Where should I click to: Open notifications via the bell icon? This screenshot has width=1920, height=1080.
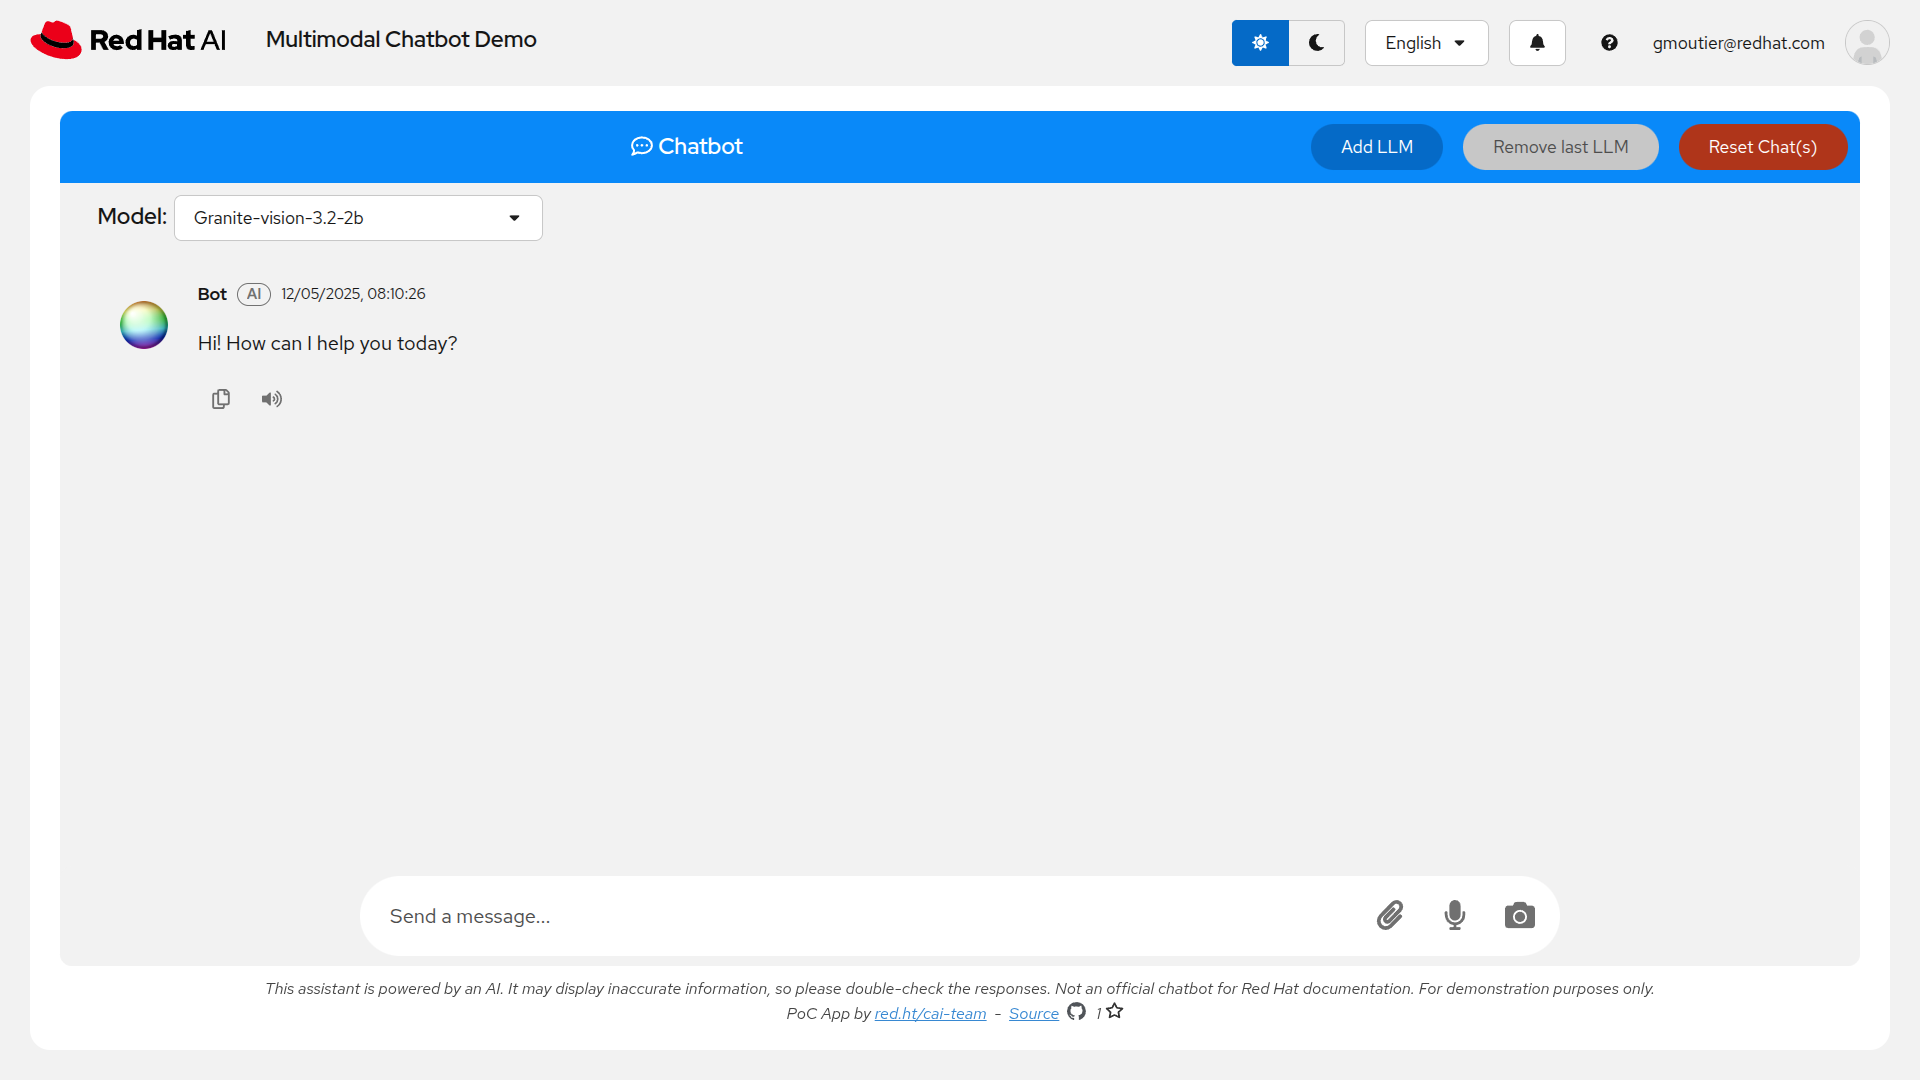coord(1536,42)
